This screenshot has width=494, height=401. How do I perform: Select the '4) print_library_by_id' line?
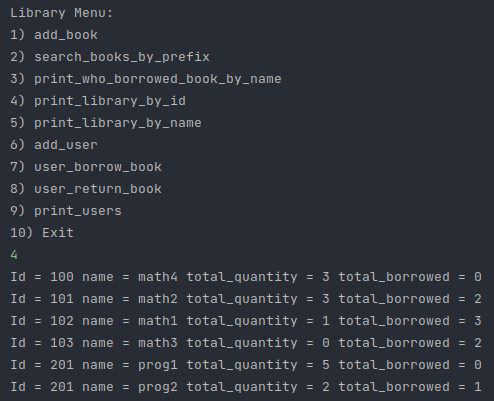click(98, 101)
